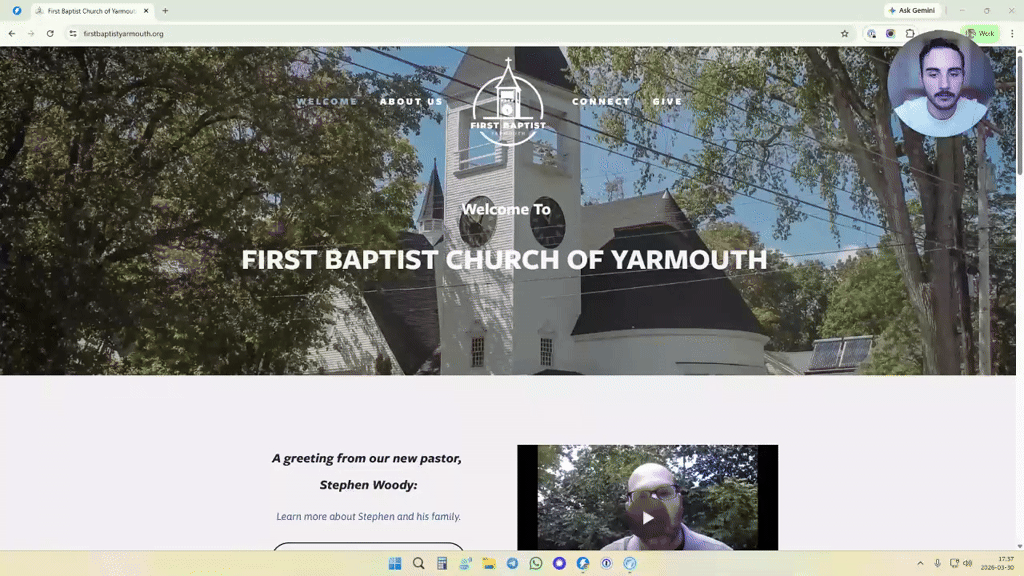
Task: Open Telegram from the taskbar
Action: click(x=513, y=563)
